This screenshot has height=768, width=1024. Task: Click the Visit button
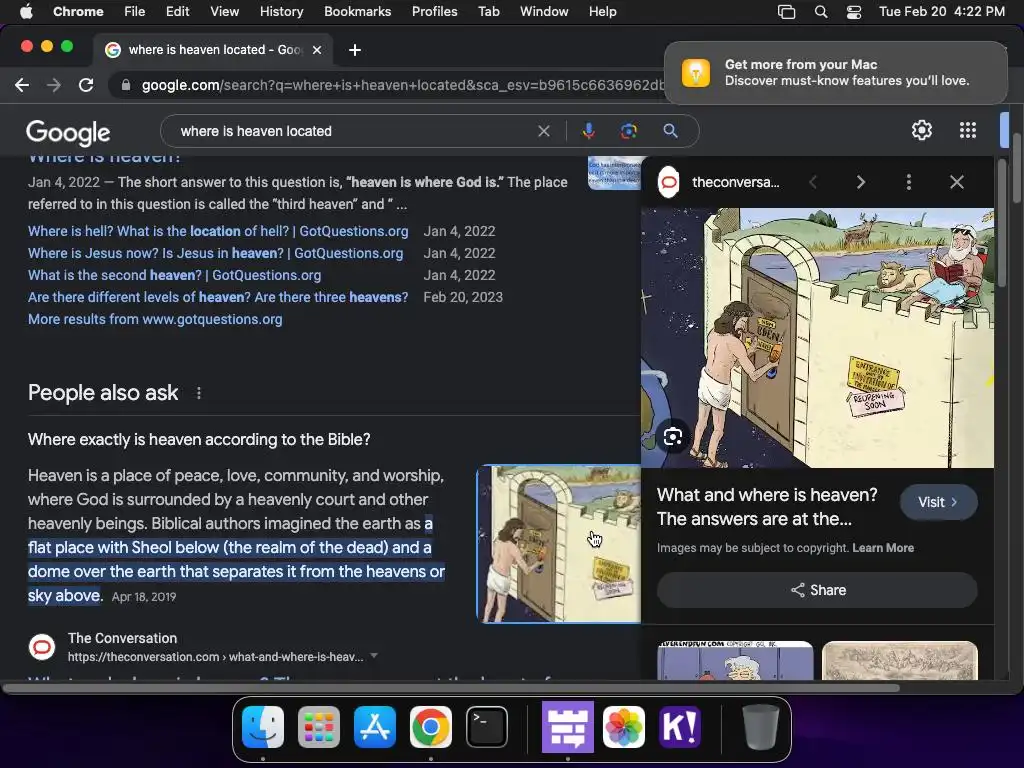[x=938, y=502]
